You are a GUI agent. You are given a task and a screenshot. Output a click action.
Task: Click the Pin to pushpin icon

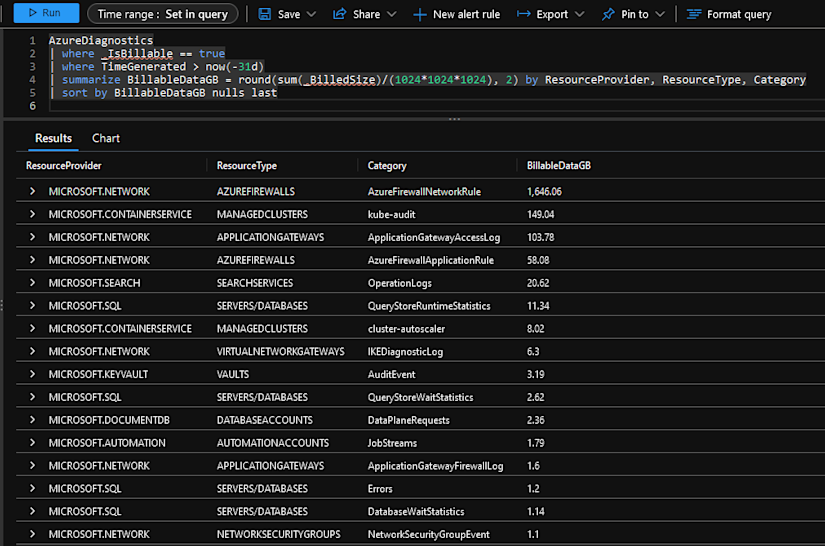click(x=608, y=14)
